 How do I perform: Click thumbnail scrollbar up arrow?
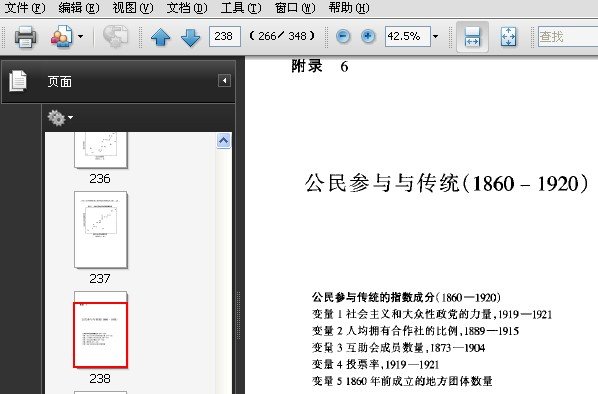click(223, 141)
